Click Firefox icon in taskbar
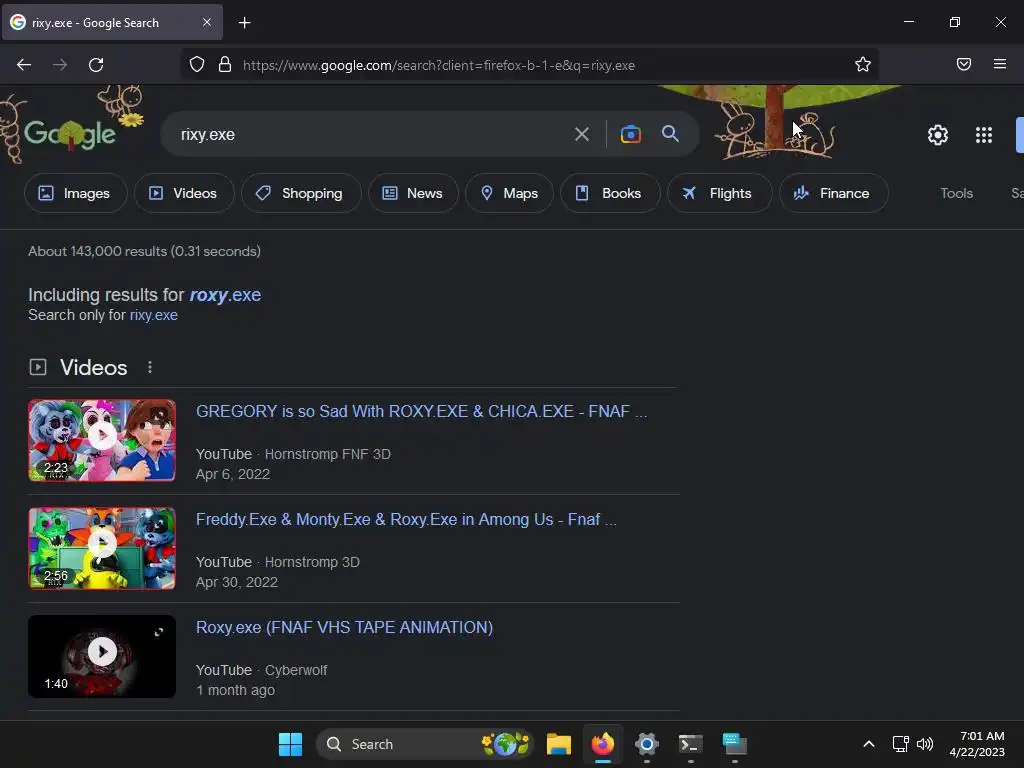Screen dimensions: 1024x768 (602, 744)
